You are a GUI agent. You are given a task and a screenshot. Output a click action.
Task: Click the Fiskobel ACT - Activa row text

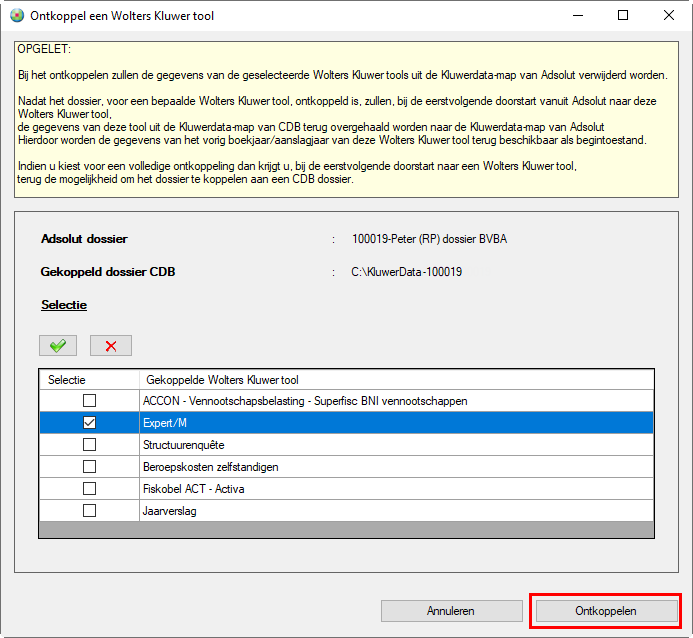click(193, 489)
